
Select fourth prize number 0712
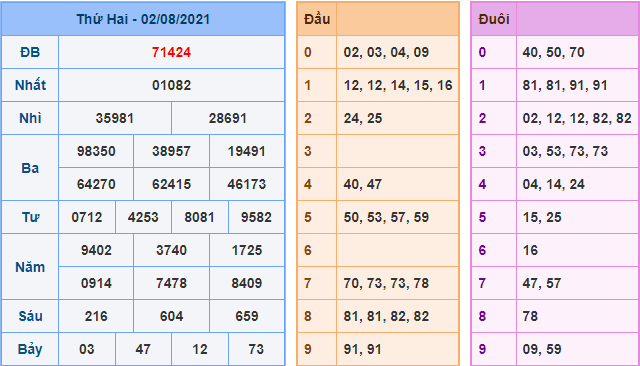(87, 217)
